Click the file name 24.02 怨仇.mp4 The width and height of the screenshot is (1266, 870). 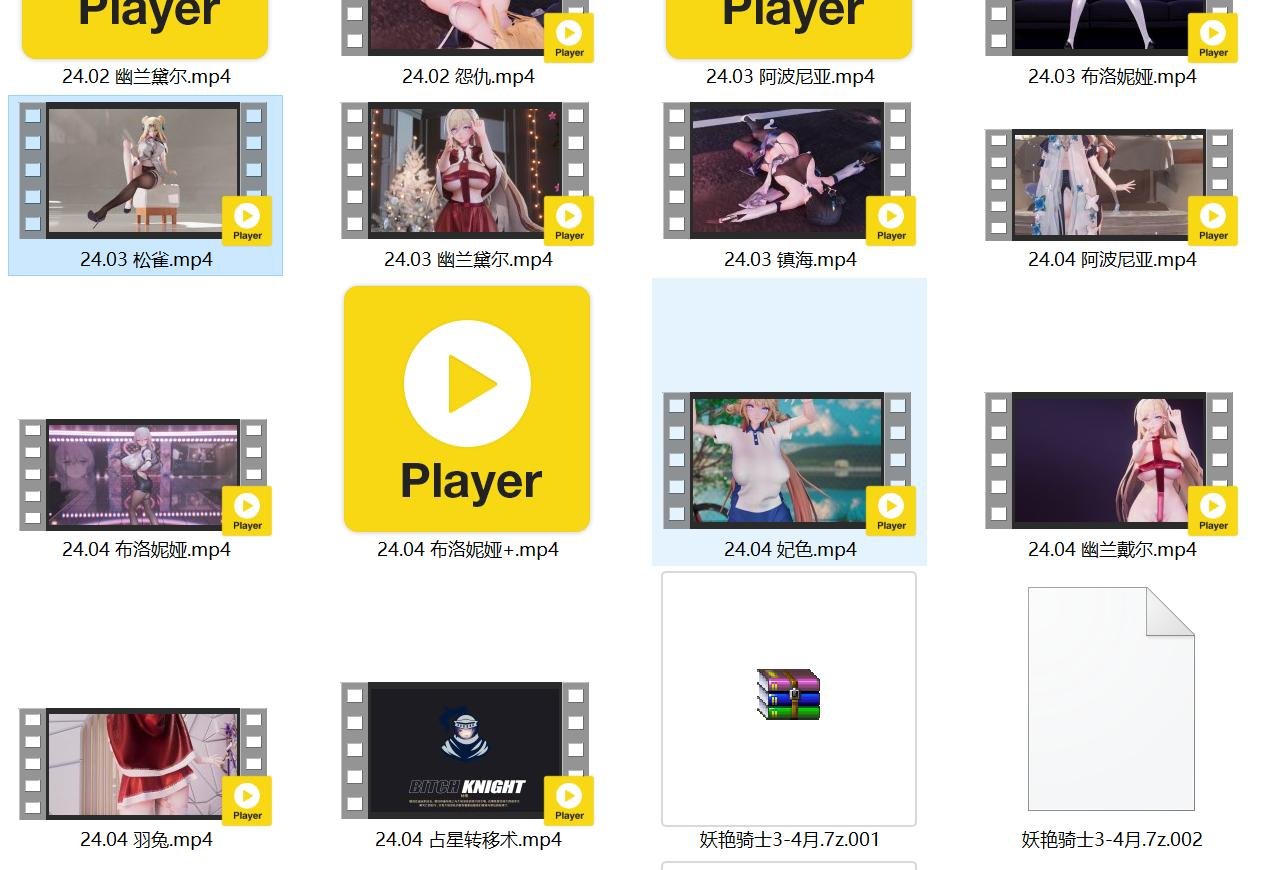tap(468, 77)
